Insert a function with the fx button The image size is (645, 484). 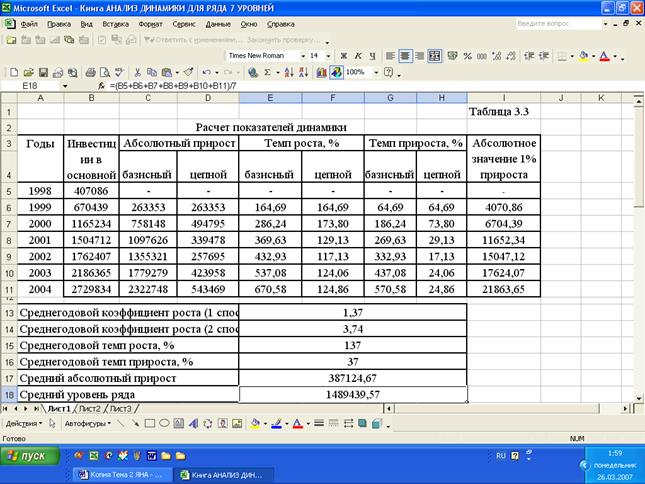point(101,86)
